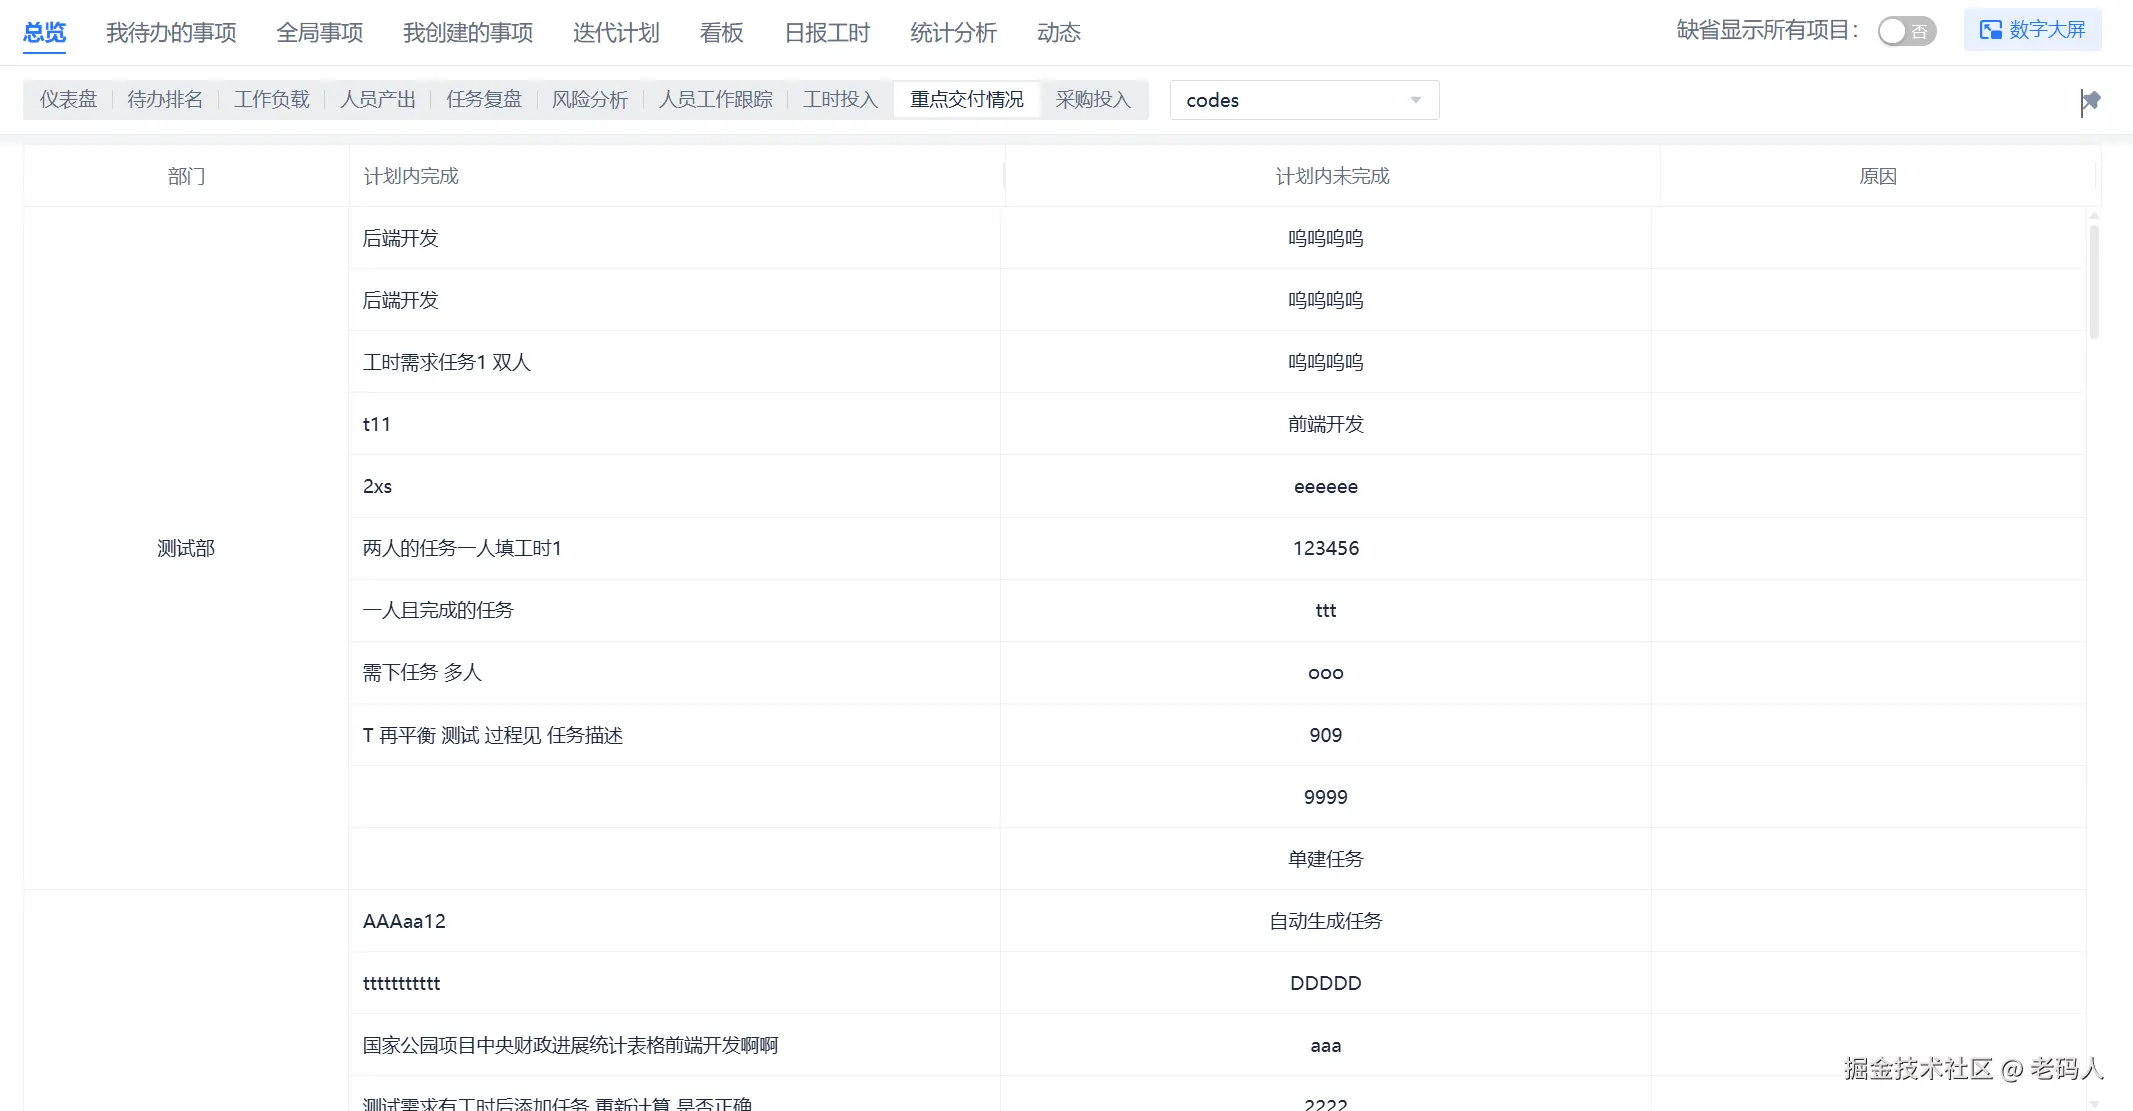This screenshot has width=2133, height=1111.
Task: Go to the 看板 tab
Action: (721, 33)
